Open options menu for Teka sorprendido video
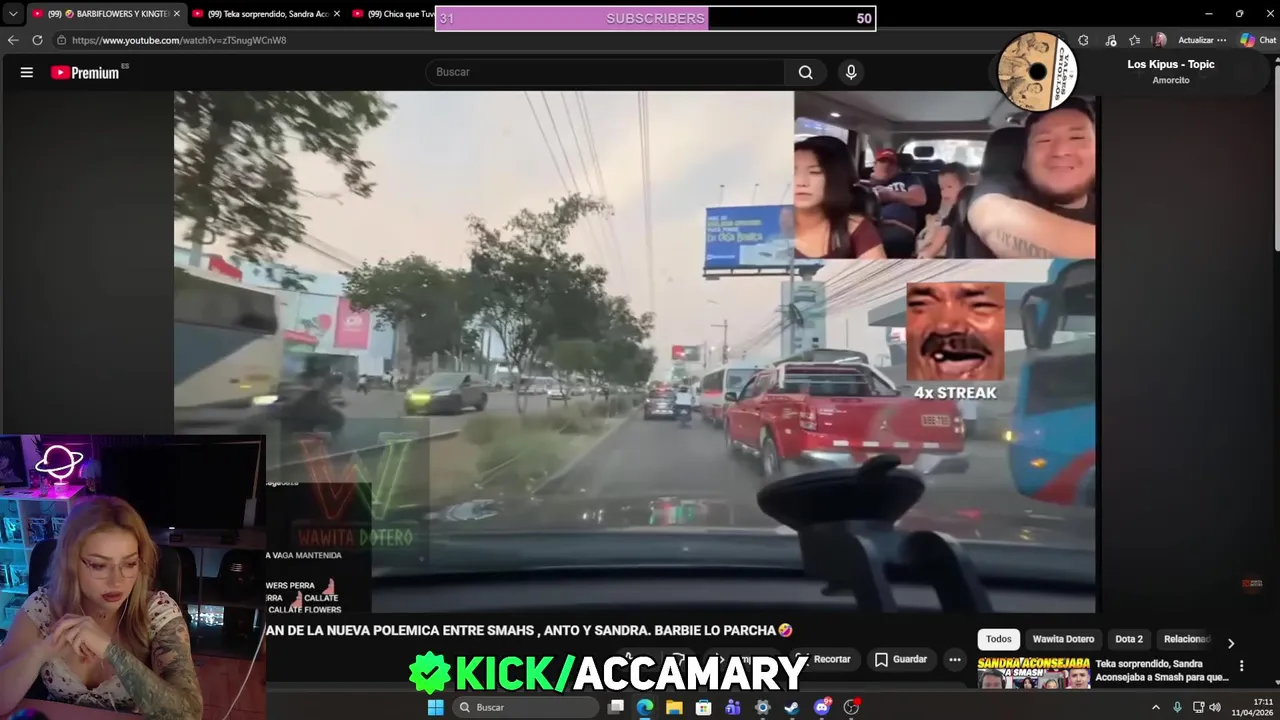The width and height of the screenshot is (1280, 720). coord(1242,665)
